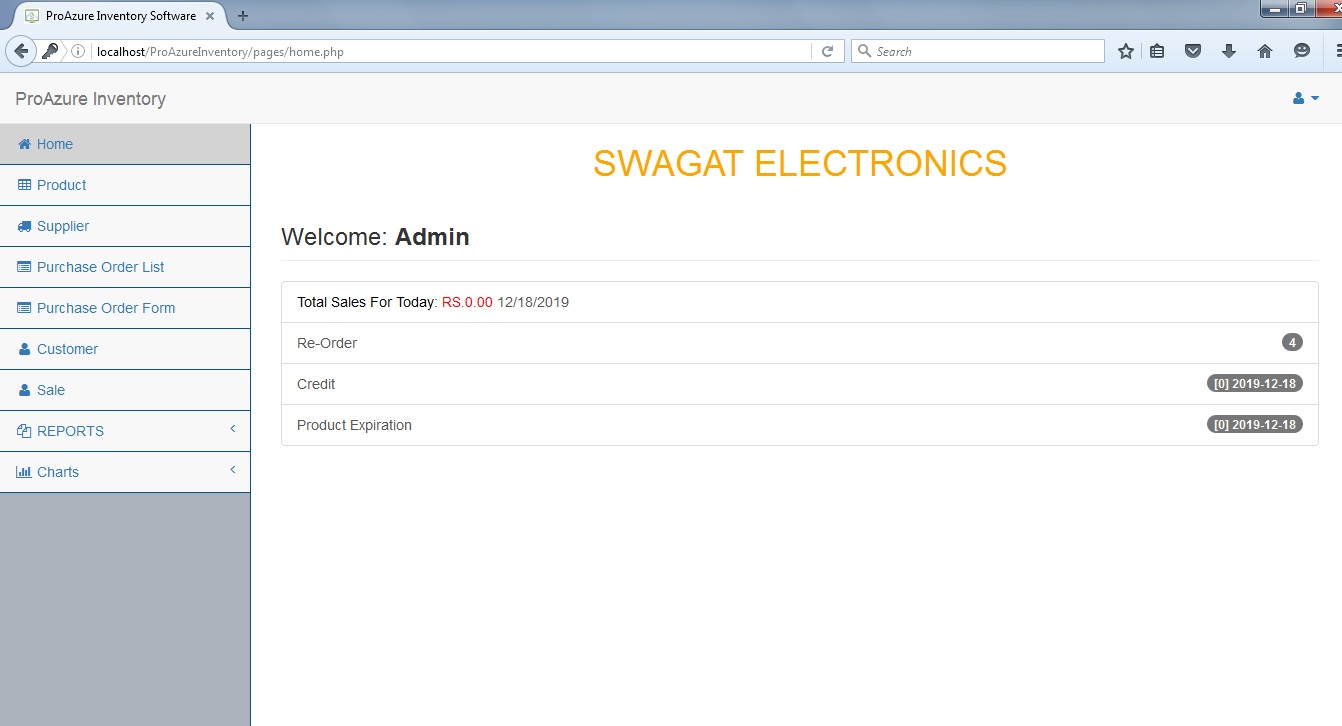Screen dimensions: 1342x726
Task: Open the Sale menu item
Action: click(x=51, y=390)
